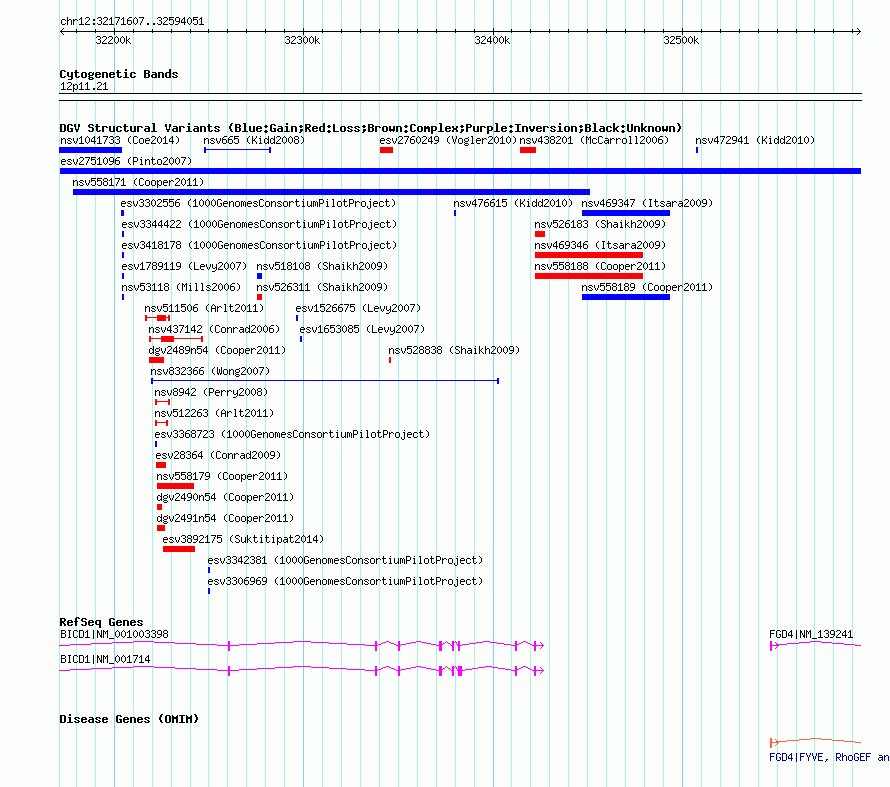Click esv2751096 (Pinto2007) label
The width and height of the screenshot is (890, 787).
[x=126, y=161]
